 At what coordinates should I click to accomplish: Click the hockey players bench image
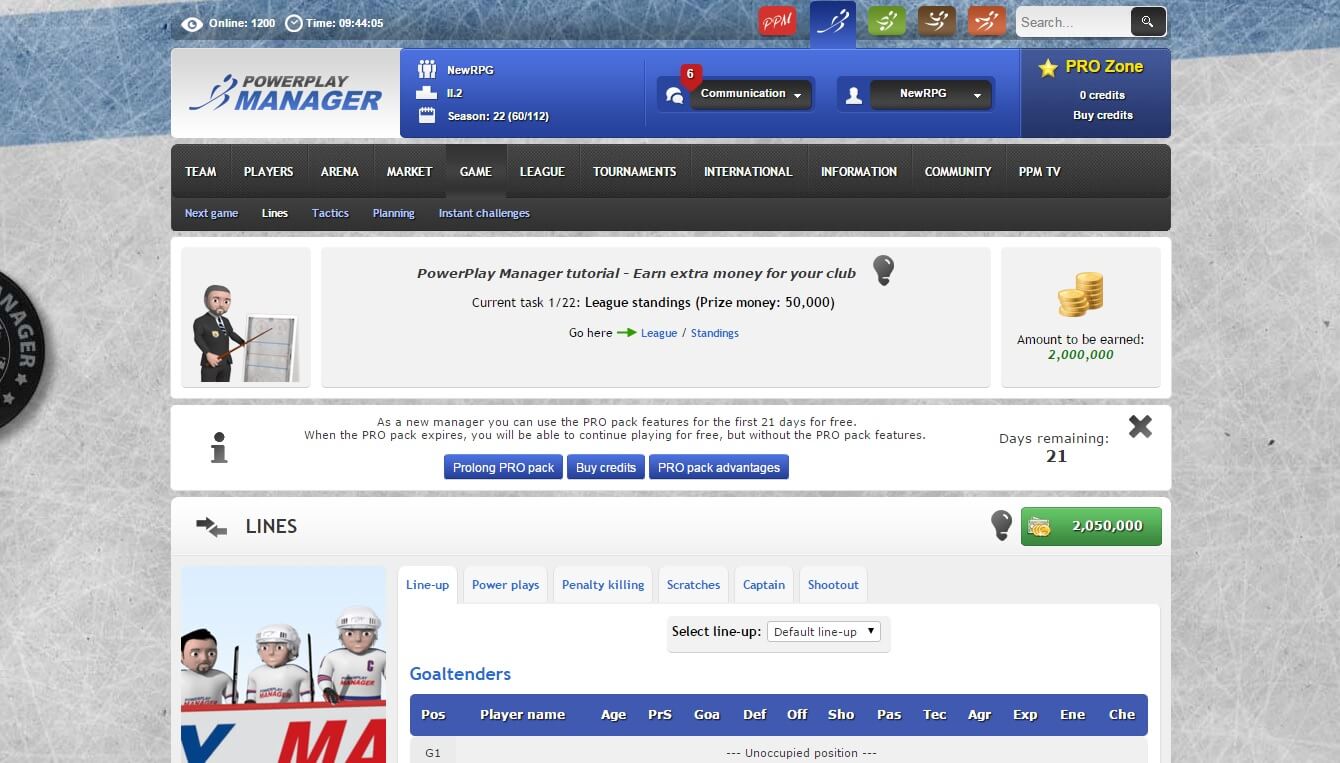click(x=283, y=664)
